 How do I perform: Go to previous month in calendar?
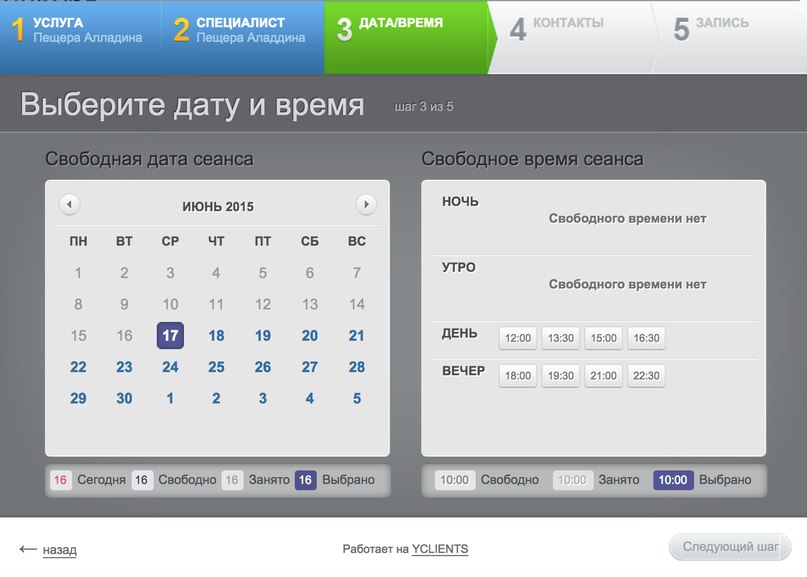point(69,204)
